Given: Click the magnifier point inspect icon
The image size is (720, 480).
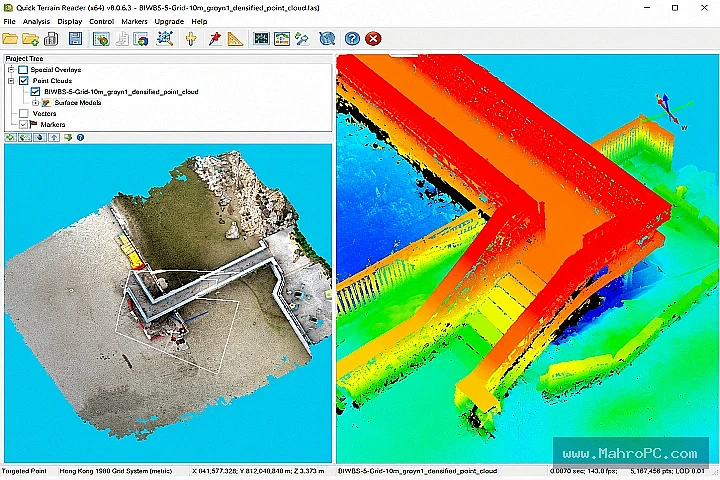Looking at the screenshot, I should coord(164,39).
